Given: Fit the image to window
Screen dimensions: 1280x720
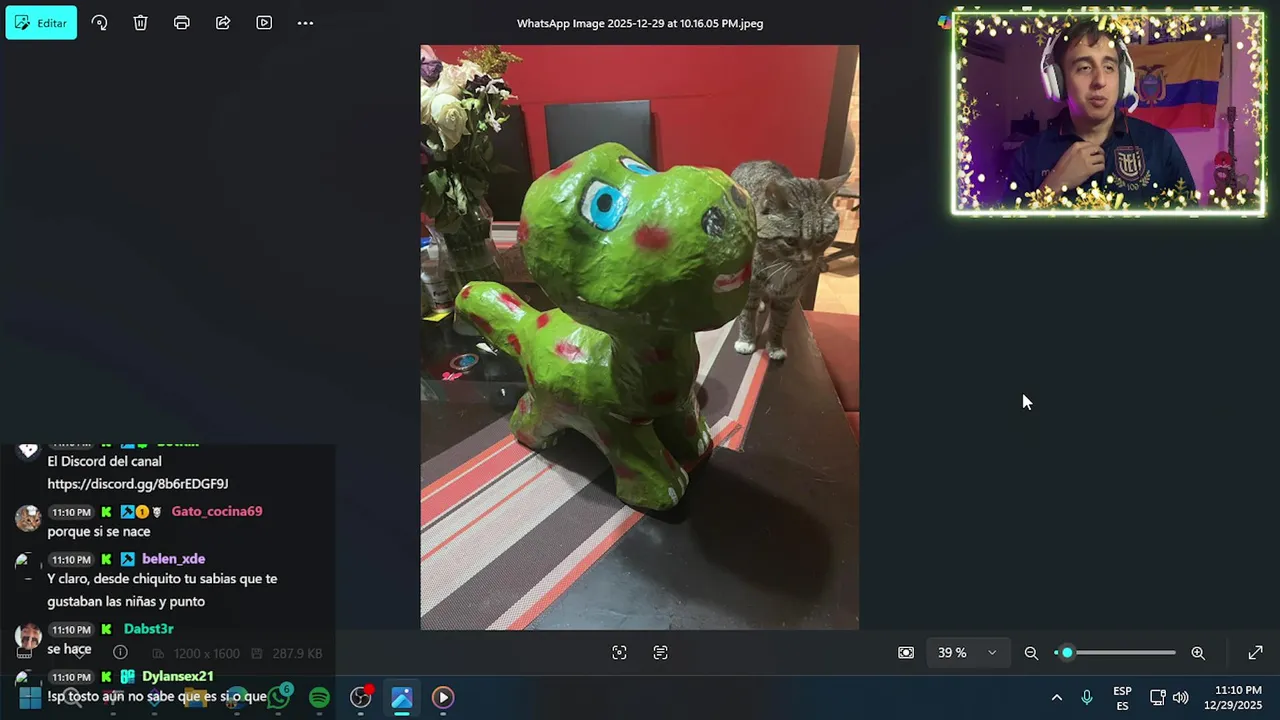Looking at the screenshot, I should point(906,653).
